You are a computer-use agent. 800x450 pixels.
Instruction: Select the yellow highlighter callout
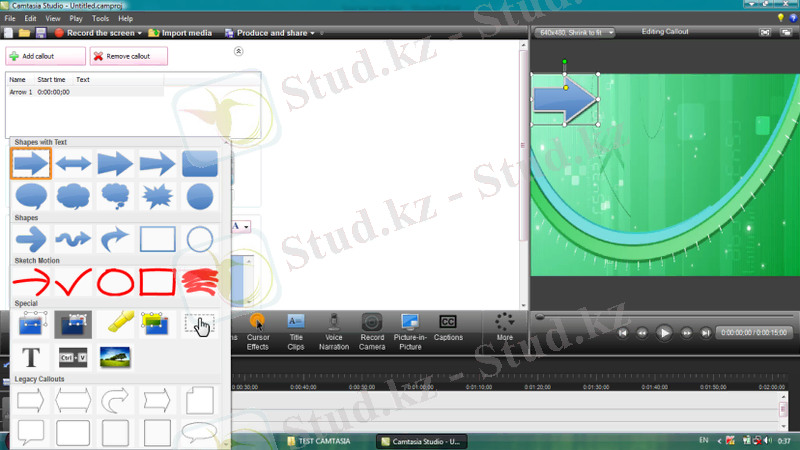click(118, 322)
